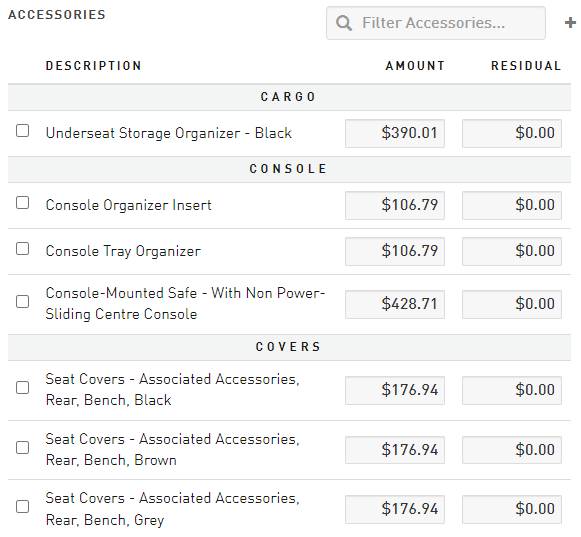The width and height of the screenshot is (581, 537).
Task: Check Underseat Storage Organizer - Black
Action: [23, 131]
